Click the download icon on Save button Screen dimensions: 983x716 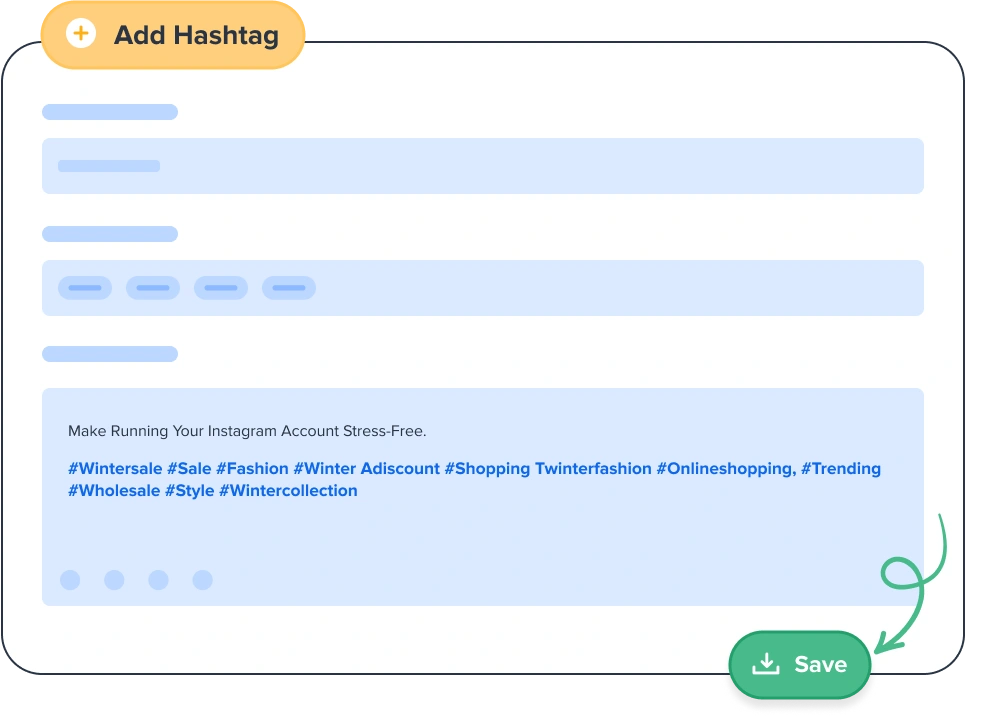click(x=766, y=664)
